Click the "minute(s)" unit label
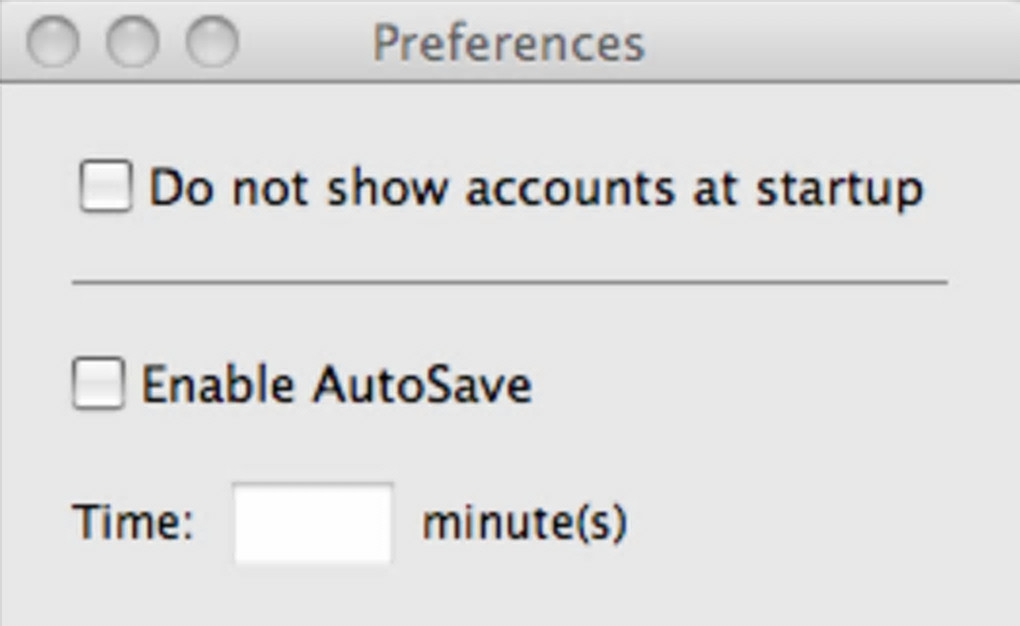This screenshot has height=626, width=1020. point(524,523)
